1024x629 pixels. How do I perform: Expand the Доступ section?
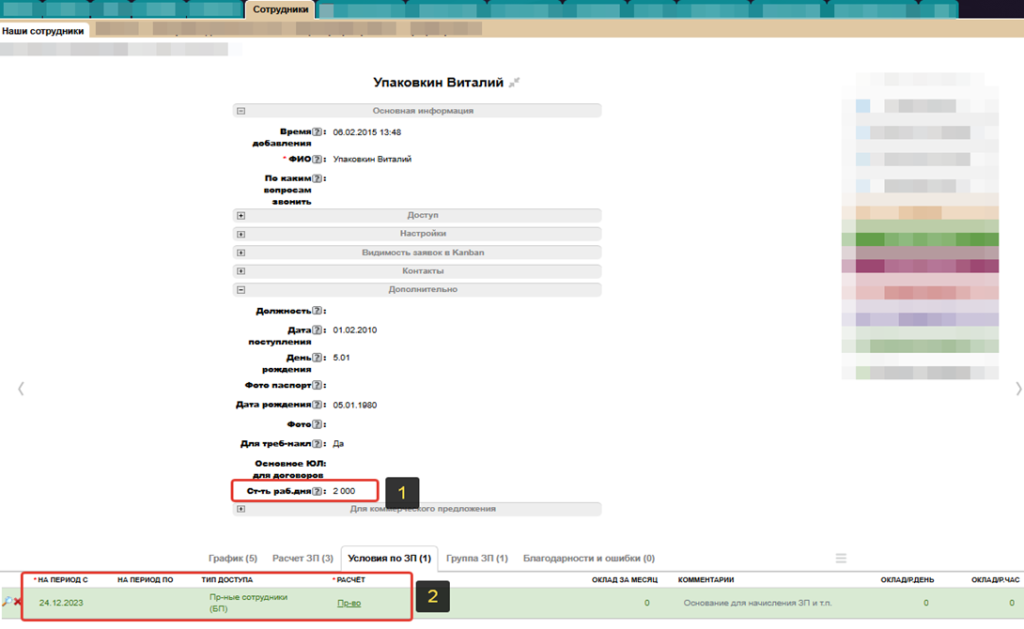(x=241, y=216)
